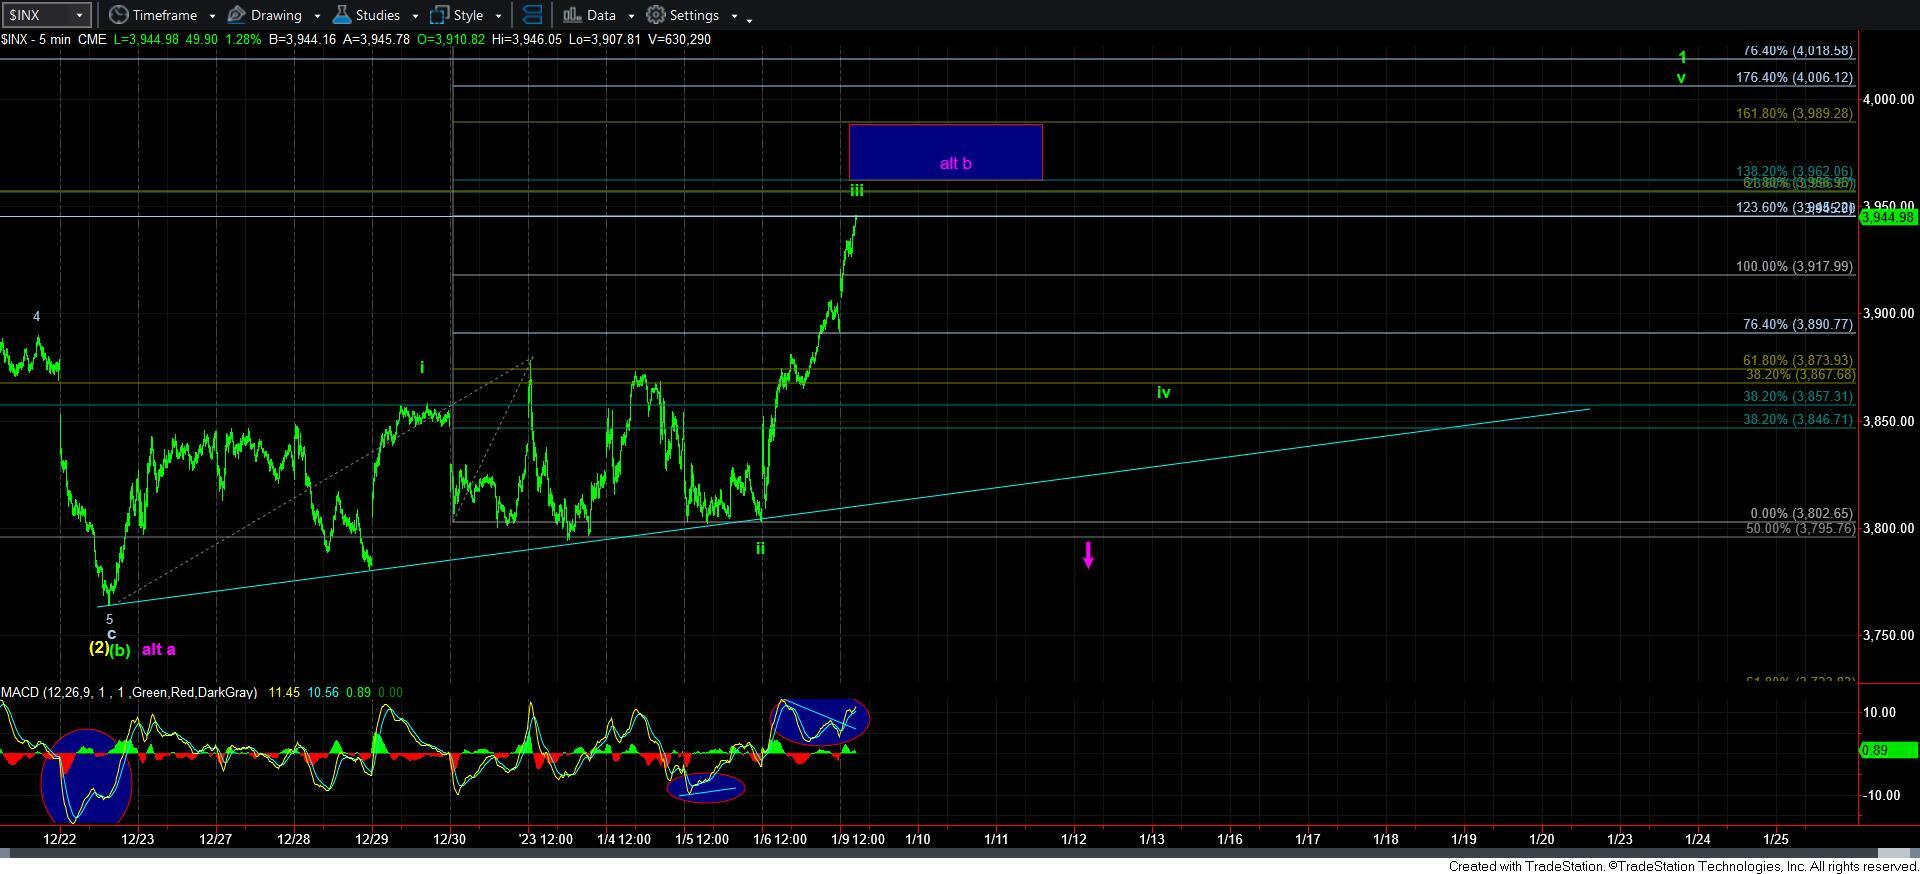Expand the toolbar overflow arrow
Image resolution: width=1920 pixels, height=874 pixels.
pyautogui.click(x=749, y=17)
